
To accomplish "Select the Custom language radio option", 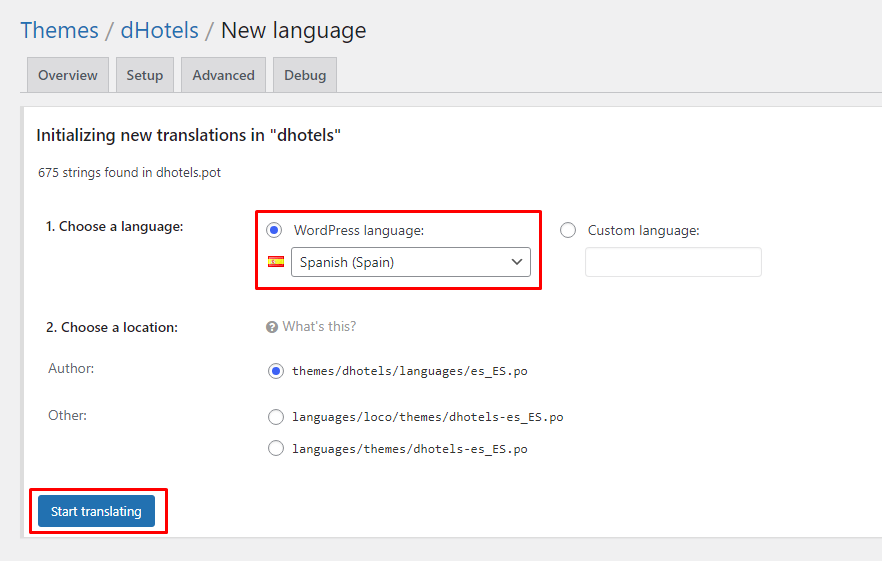I will pos(568,230).
